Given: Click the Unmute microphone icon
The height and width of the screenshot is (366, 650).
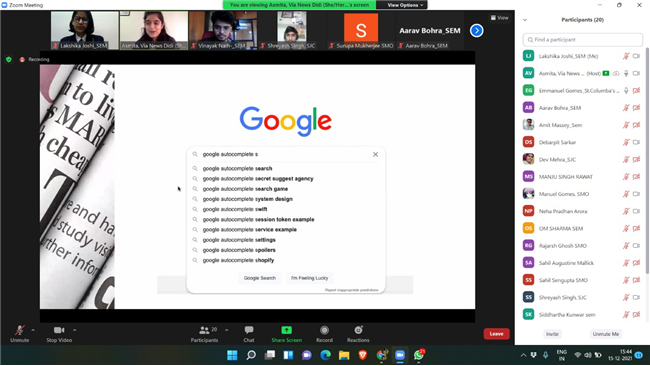Looking at the screenshot, I should (19, 330).
